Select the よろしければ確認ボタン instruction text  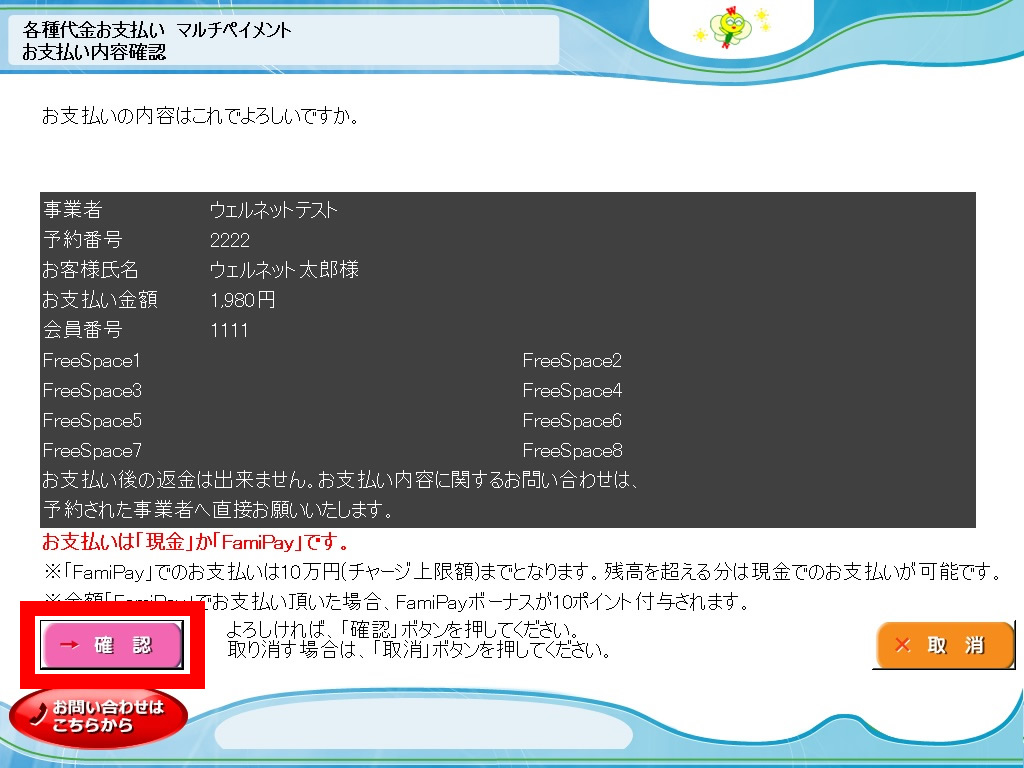(402, 630)
